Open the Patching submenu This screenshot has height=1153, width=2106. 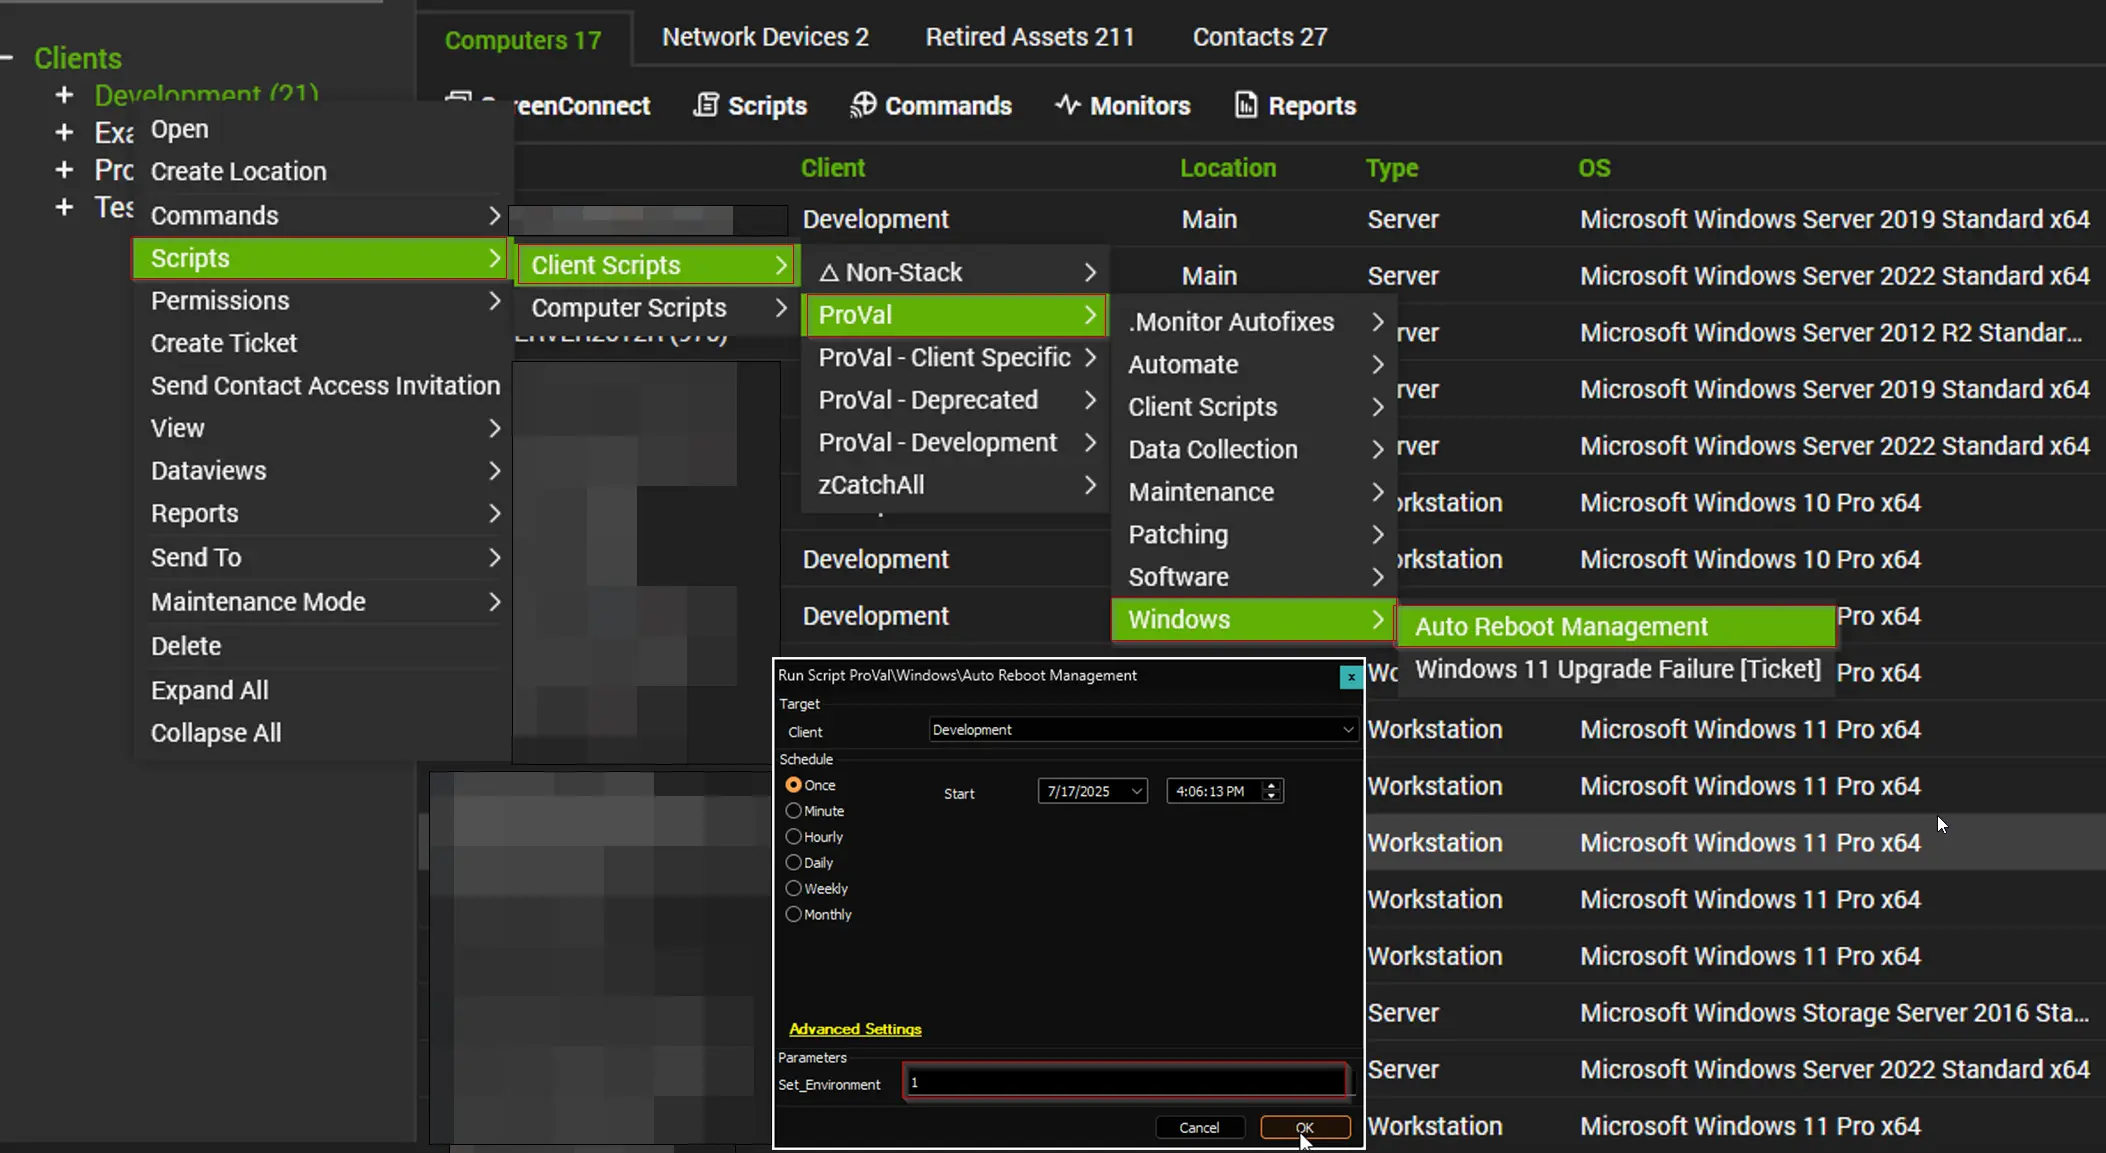(1253, 534)
